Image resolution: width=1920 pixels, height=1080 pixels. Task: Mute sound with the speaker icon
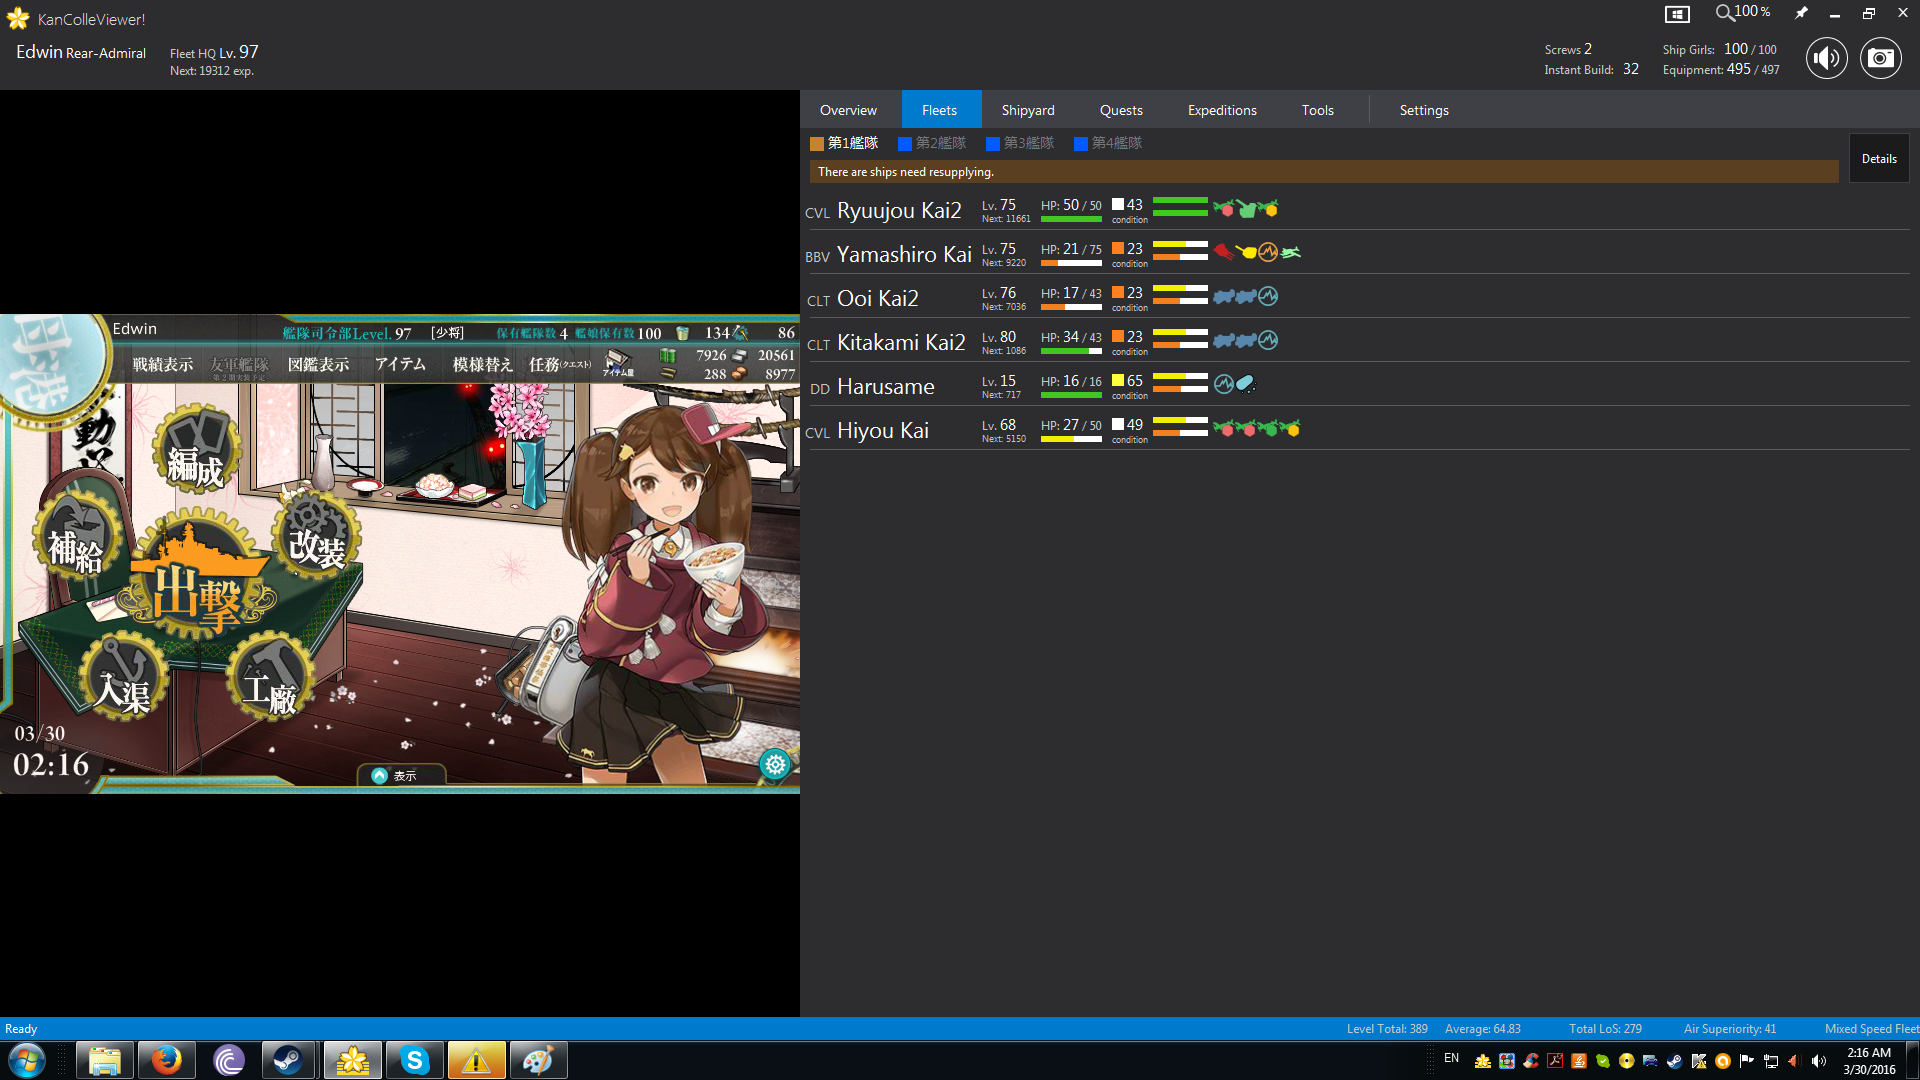pos(1826,58)
